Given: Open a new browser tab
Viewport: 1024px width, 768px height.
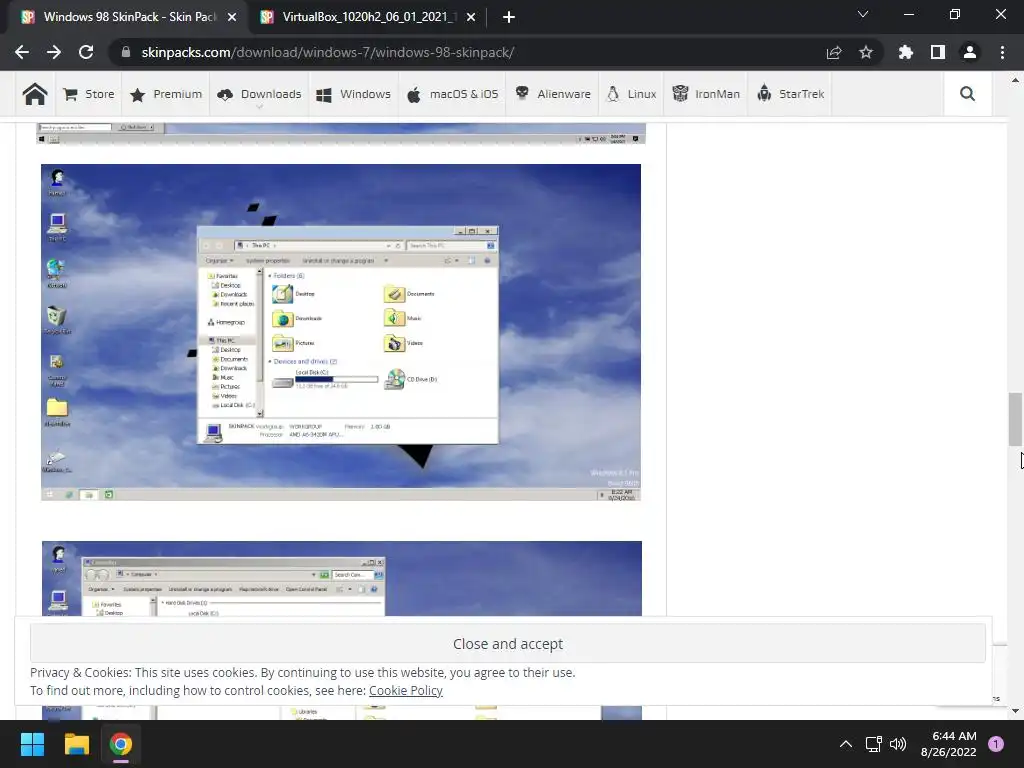Looking at the screenshot, I should (x=509, y=17).
